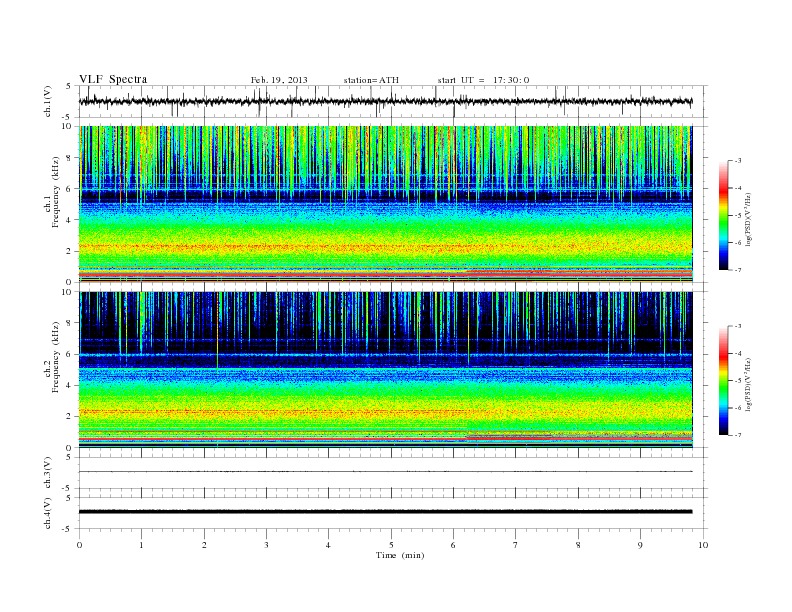
Task: Click the "6" kHz tick on ch.1 frequency axis
Action: tap(69, 188)
